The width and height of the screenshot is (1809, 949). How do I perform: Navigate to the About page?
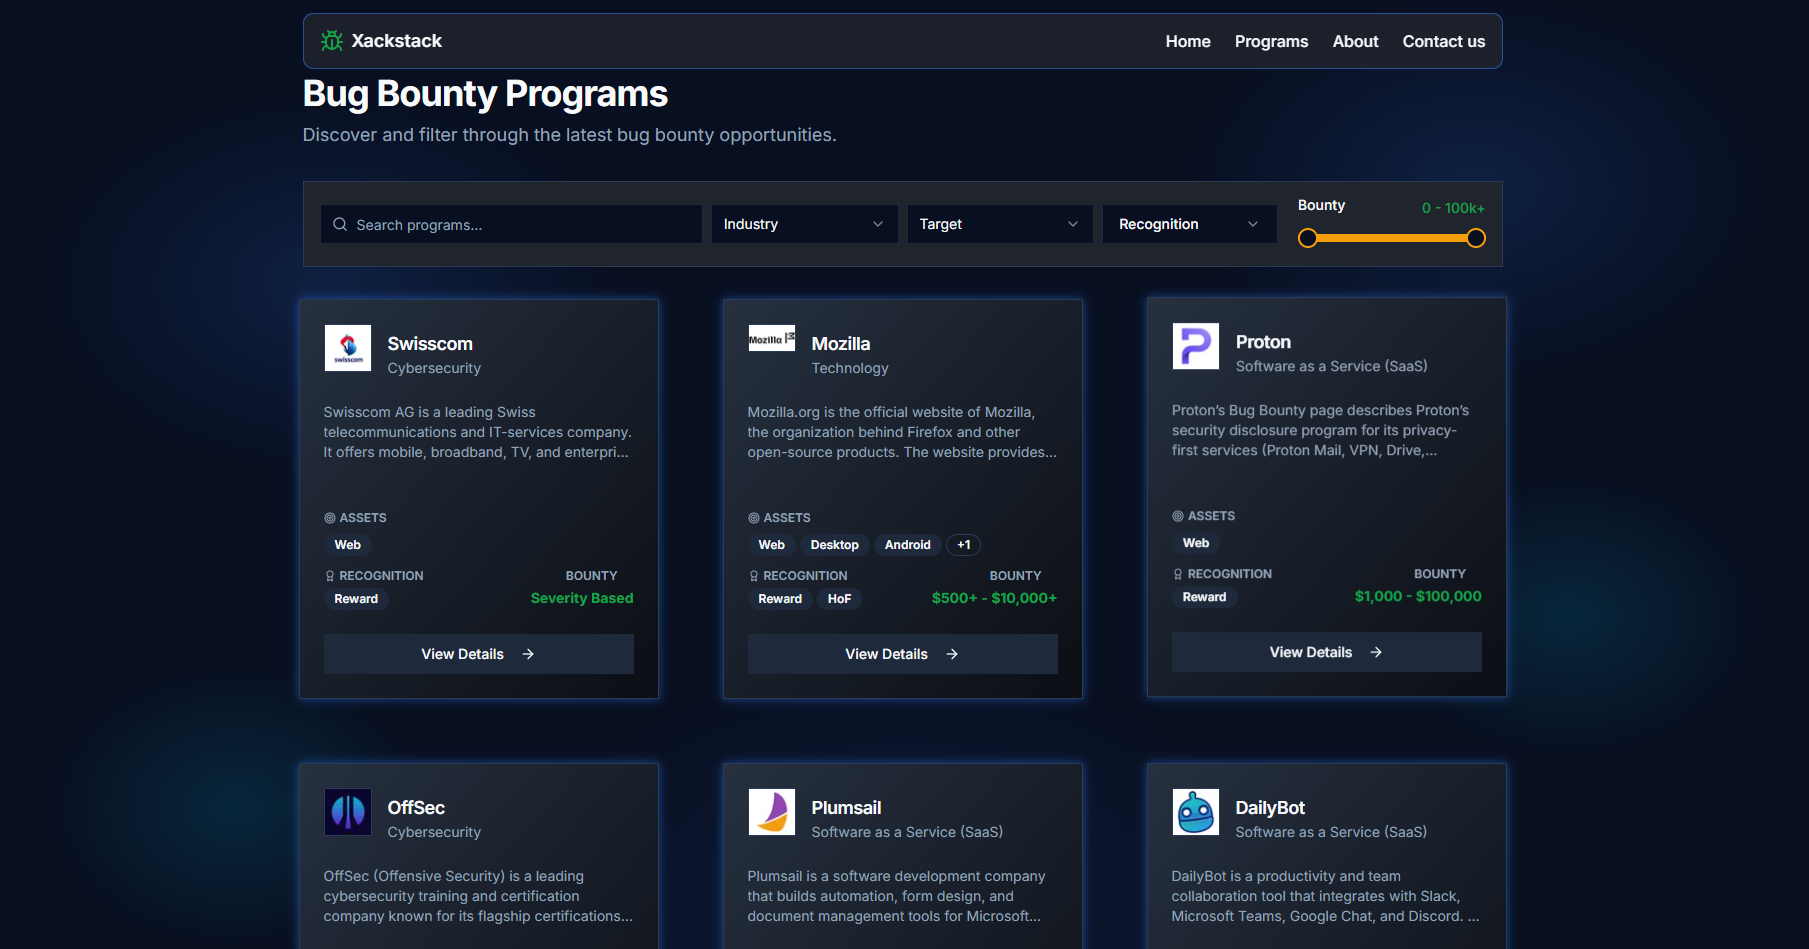tap(1355, 41)
